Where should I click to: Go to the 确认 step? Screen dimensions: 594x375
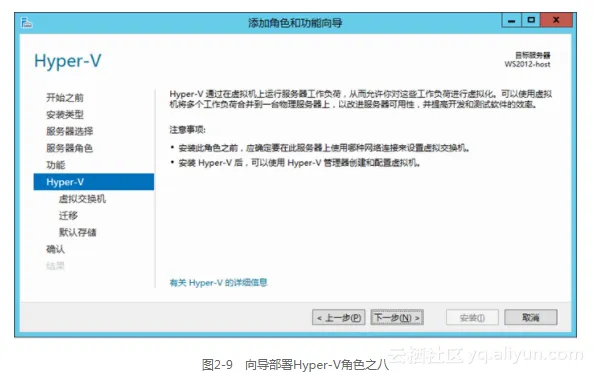coord(56,249)
